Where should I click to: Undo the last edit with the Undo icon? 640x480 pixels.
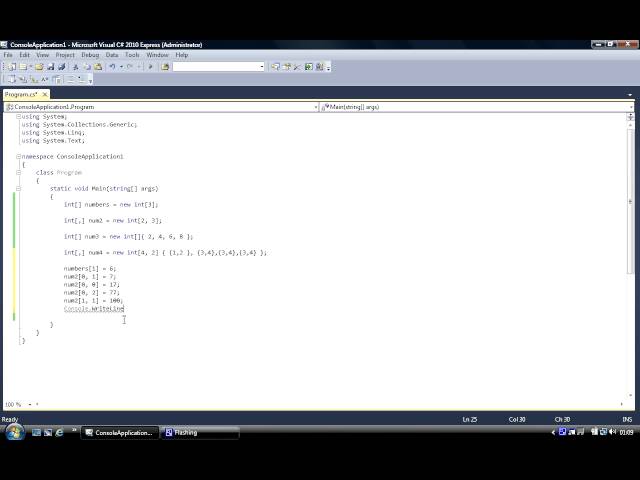[x=112, y=67]
